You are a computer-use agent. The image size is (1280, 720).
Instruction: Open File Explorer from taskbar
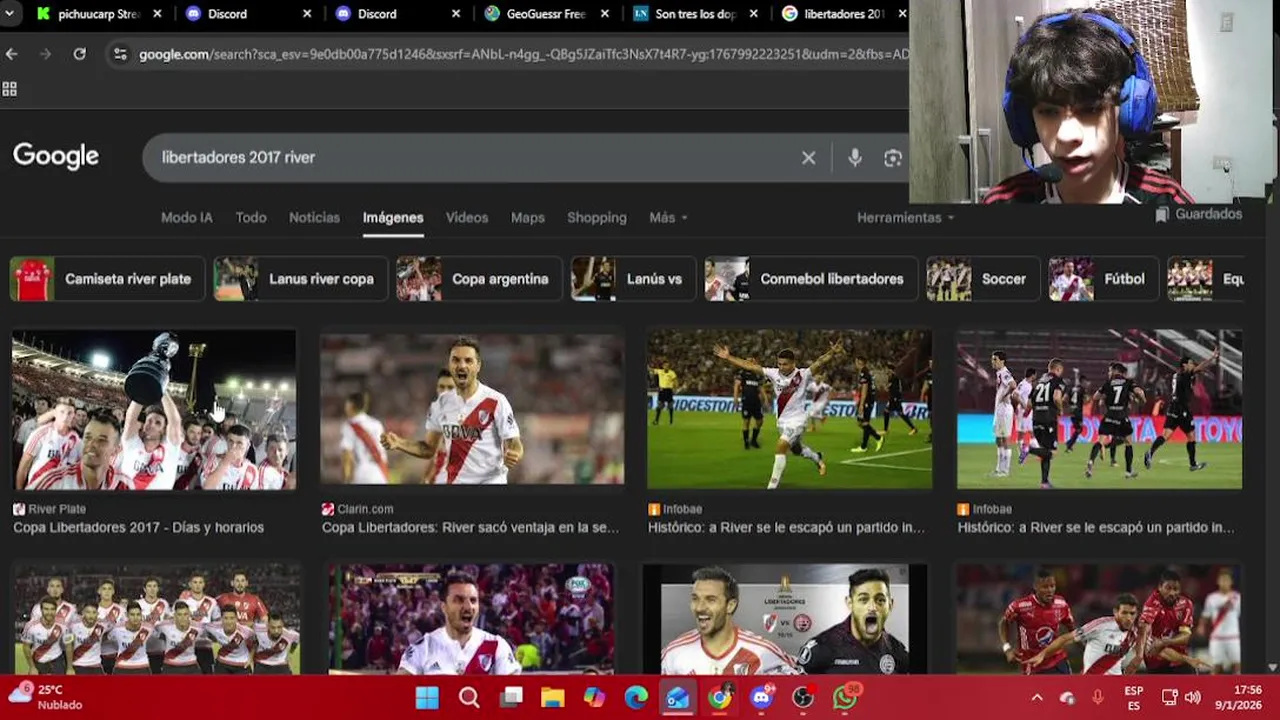click(x=552, y=697)
